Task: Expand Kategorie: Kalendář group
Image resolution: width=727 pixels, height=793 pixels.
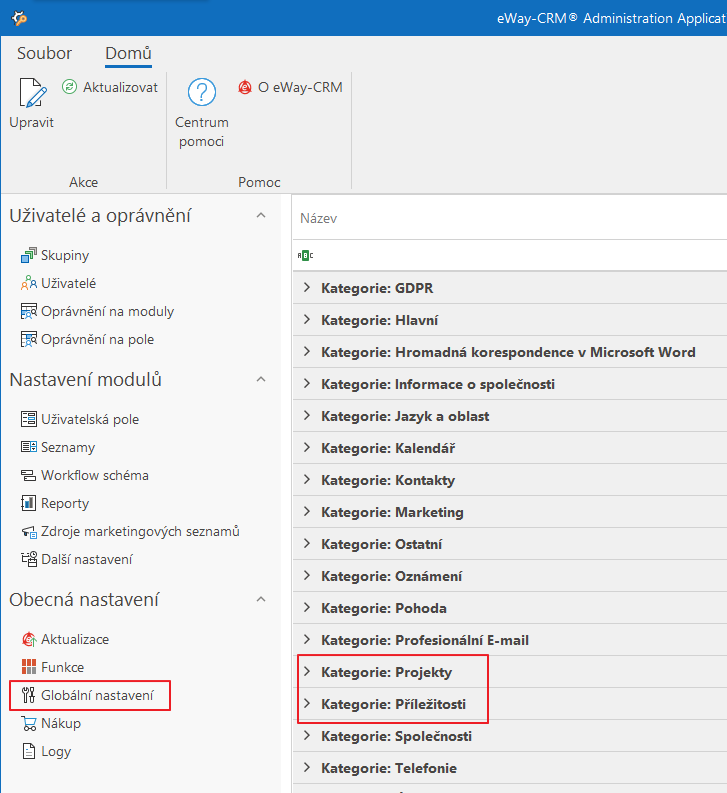Action: [307, 448]
